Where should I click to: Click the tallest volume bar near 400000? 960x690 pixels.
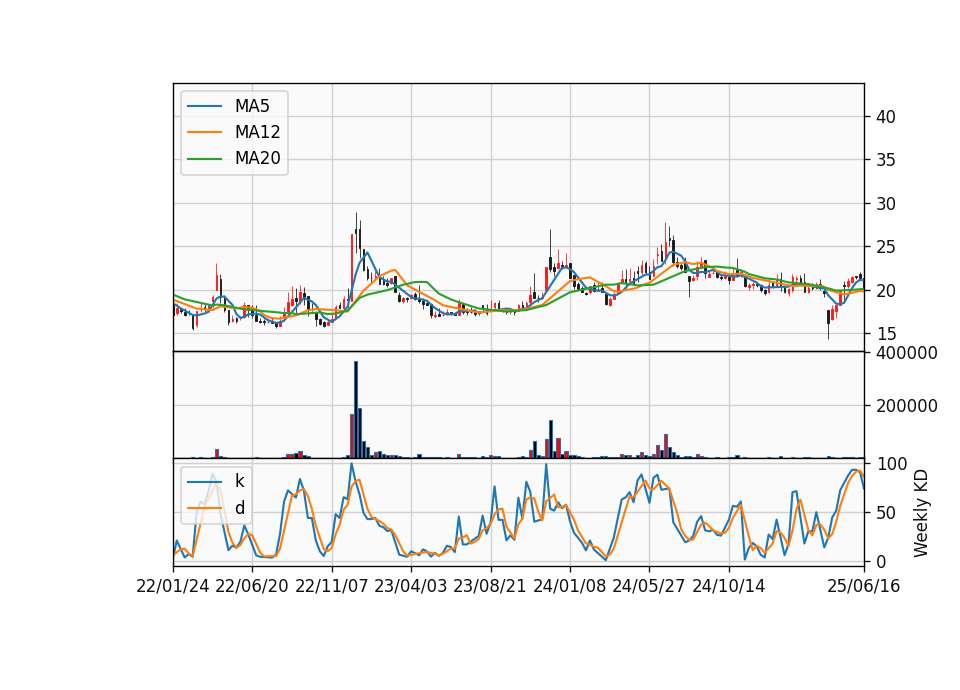pyautogui.click(x=356, y=410)
